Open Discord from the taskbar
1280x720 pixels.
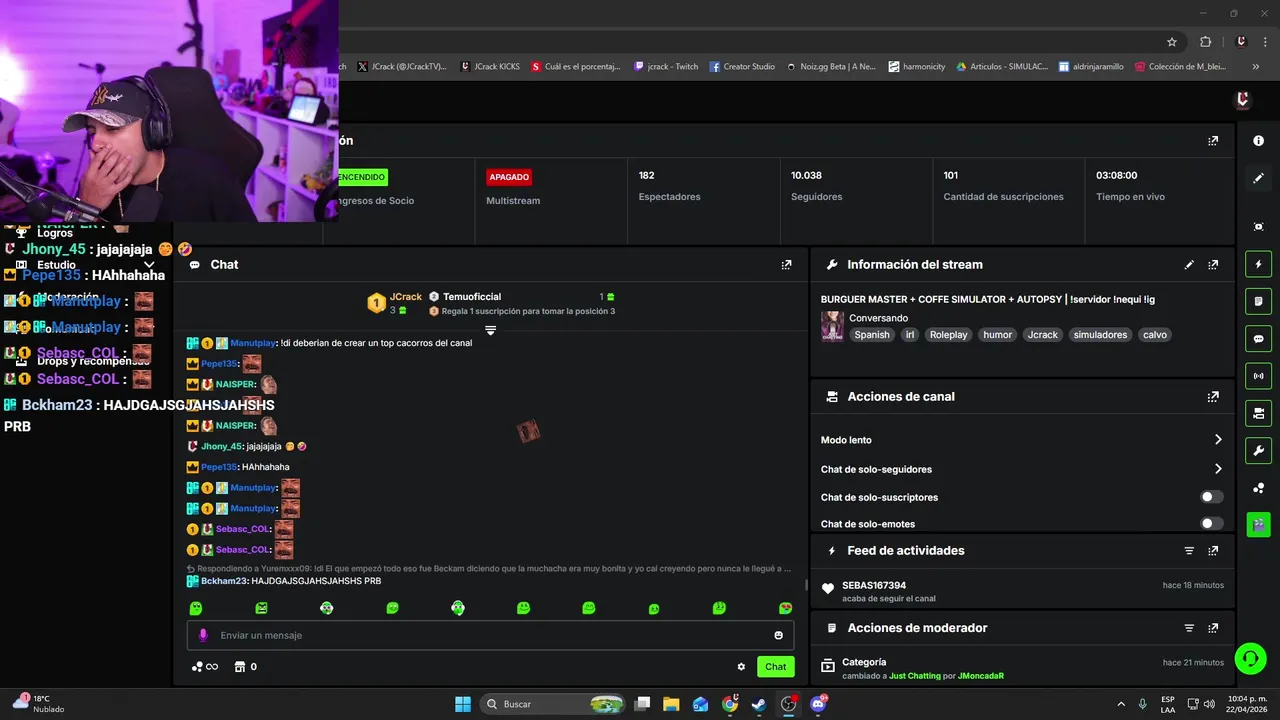click(x=818, y=704)
